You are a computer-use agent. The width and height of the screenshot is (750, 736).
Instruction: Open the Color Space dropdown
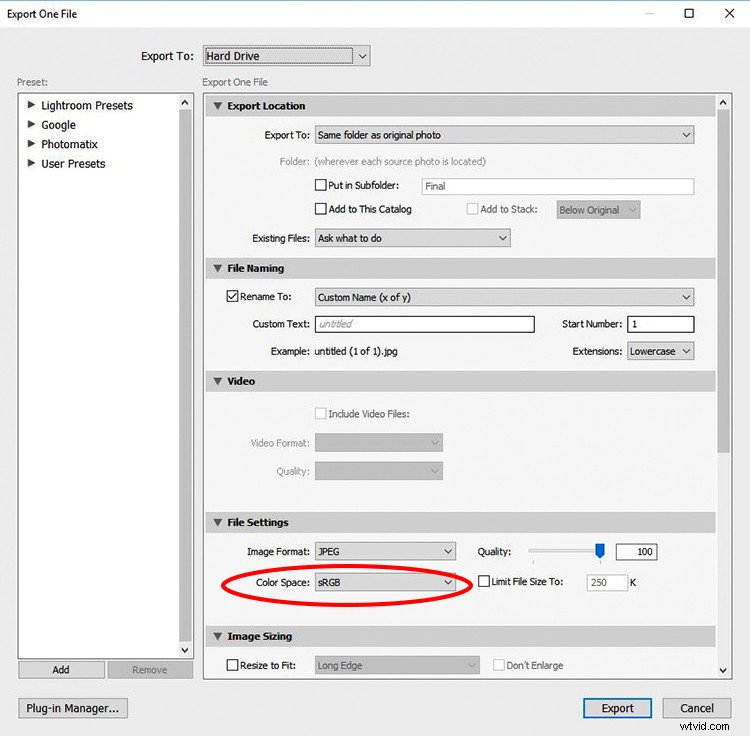(x=385, y=582)
